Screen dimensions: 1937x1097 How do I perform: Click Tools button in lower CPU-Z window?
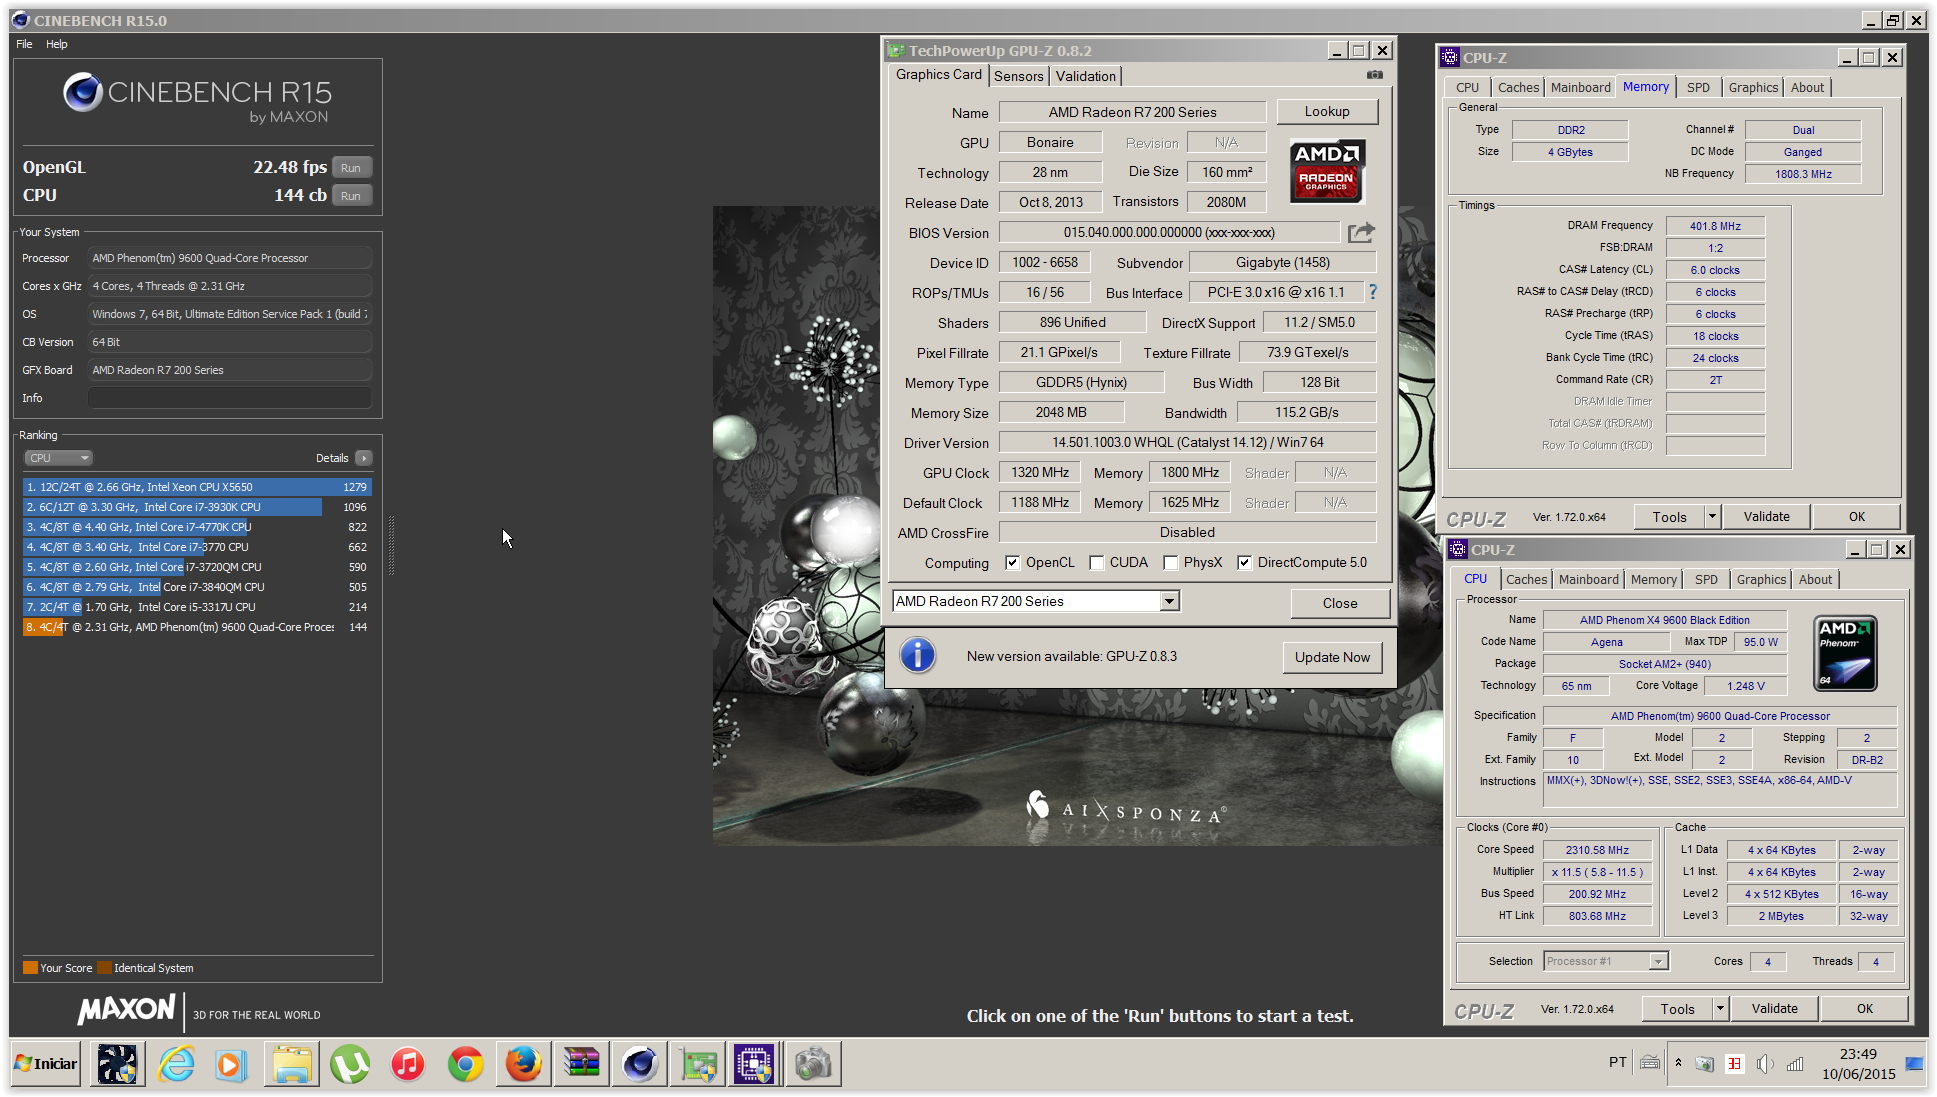[x=1677, y=1009]
